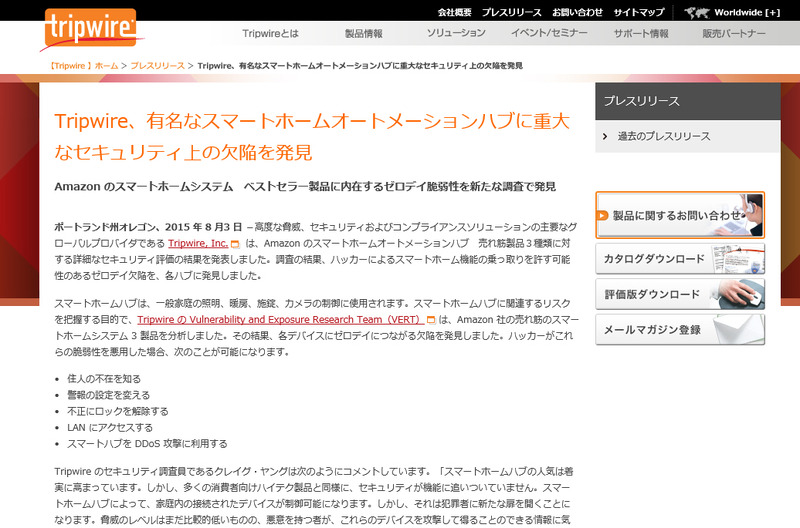Expand the Worldwide [+] region selector
Screen dimensions: 800x528
(x=748, y=12)
